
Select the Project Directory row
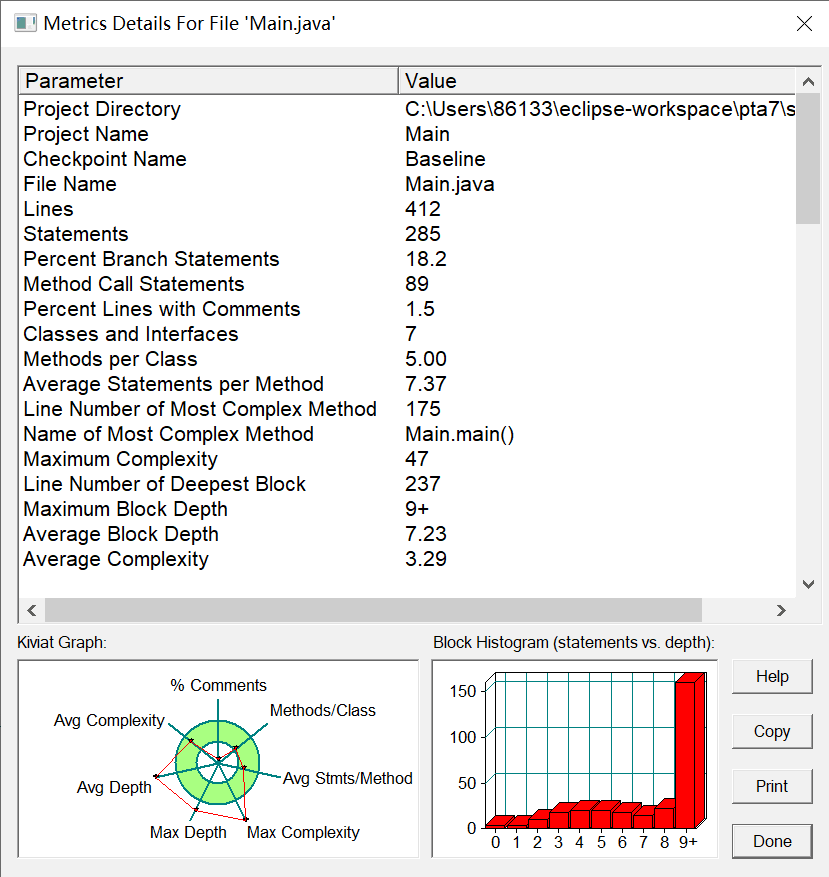coord(407,109)
